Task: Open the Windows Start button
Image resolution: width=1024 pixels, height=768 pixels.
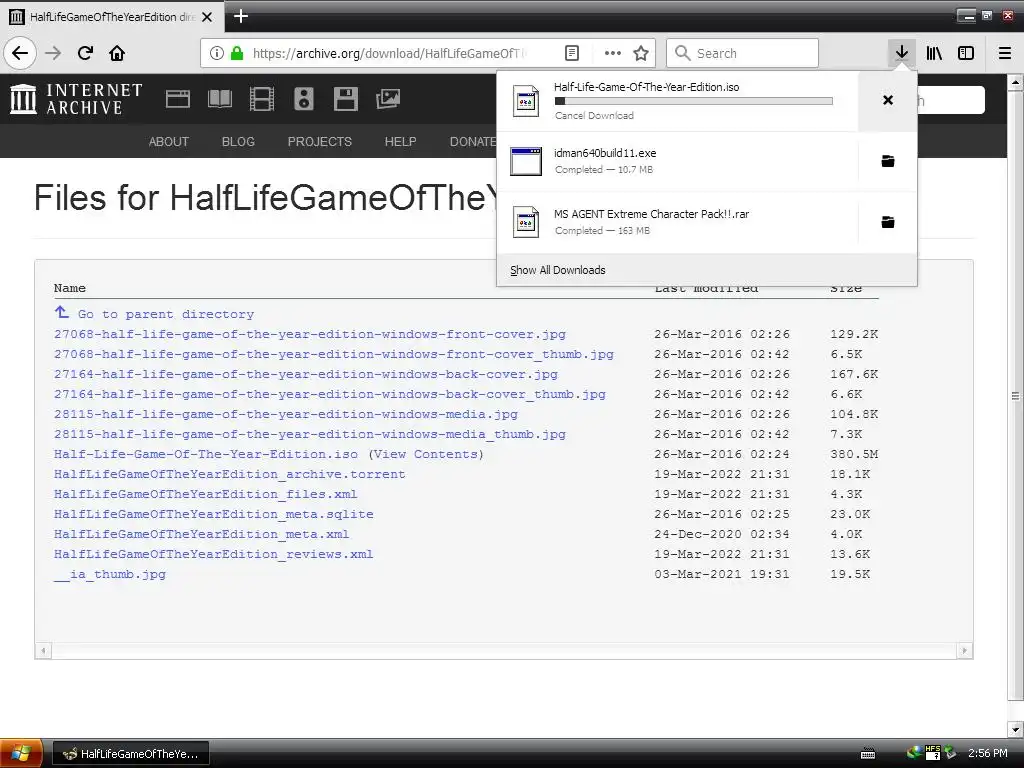Action: [21, 753]
